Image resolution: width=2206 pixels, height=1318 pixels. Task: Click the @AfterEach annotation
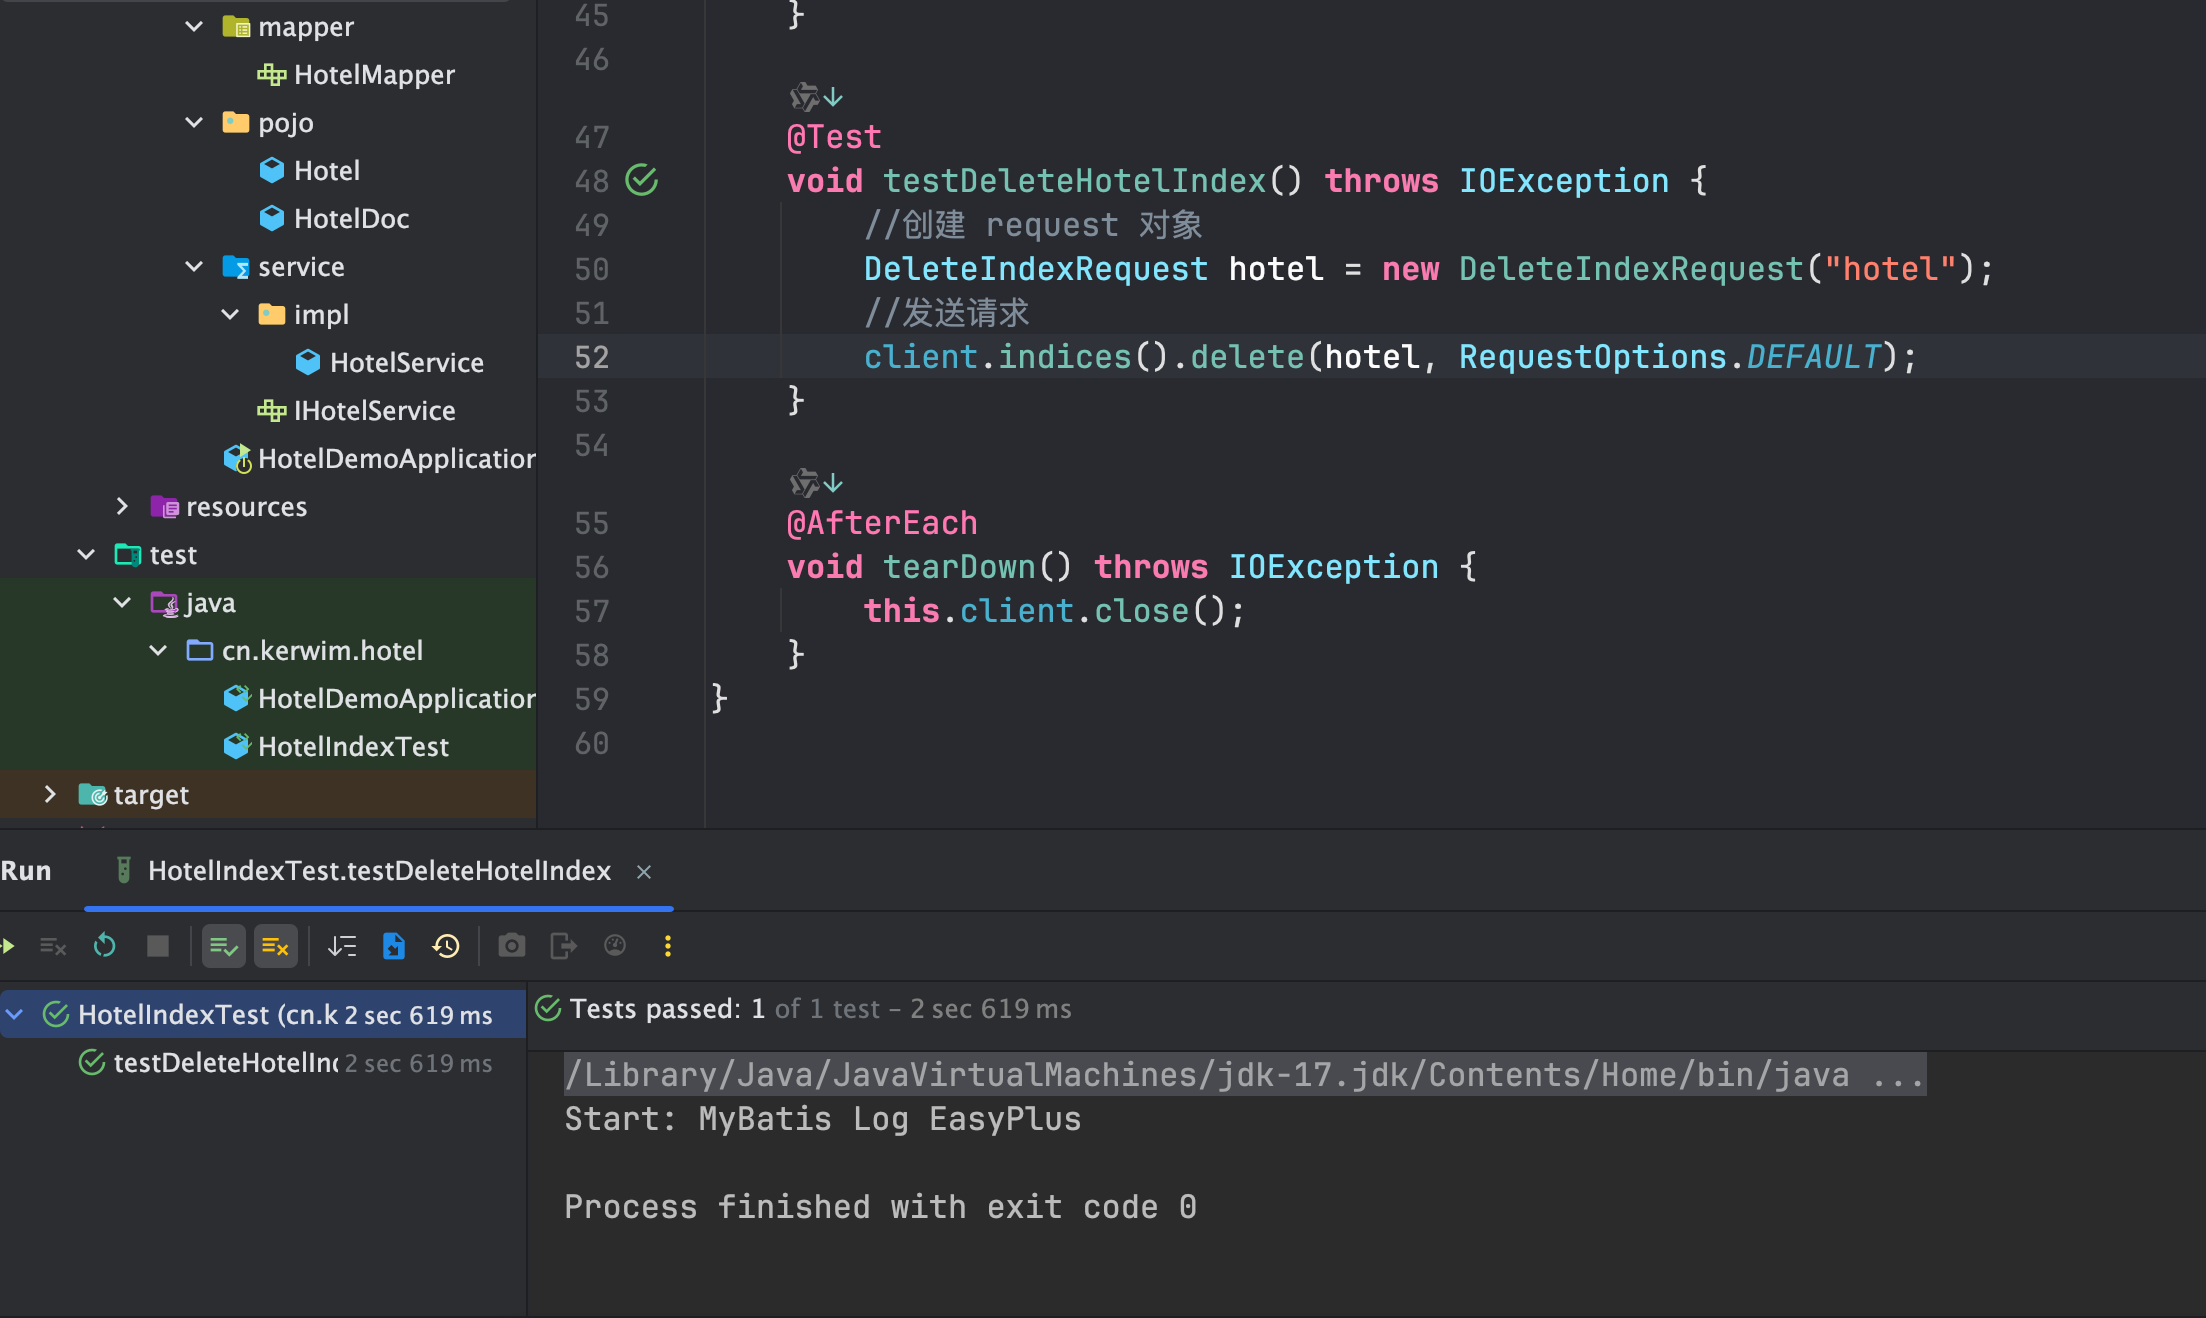click(882, 523)
